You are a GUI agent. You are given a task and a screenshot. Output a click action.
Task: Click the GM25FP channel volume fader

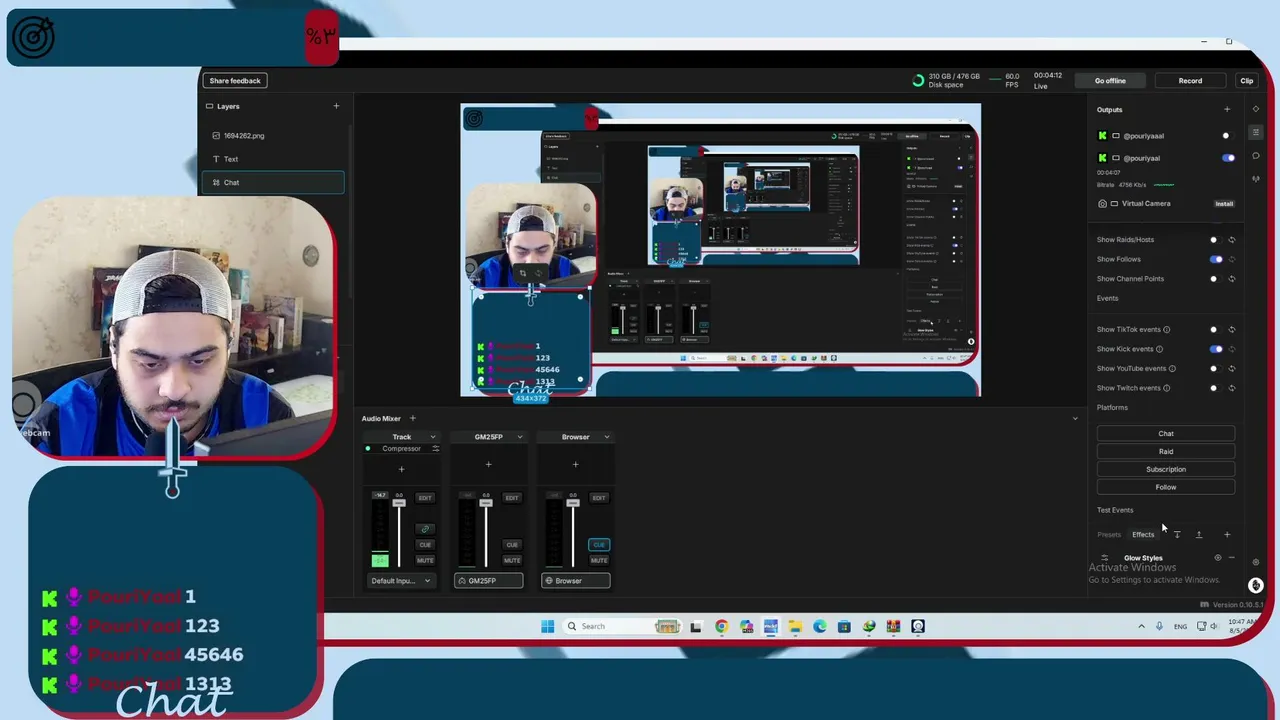[486, 502]
